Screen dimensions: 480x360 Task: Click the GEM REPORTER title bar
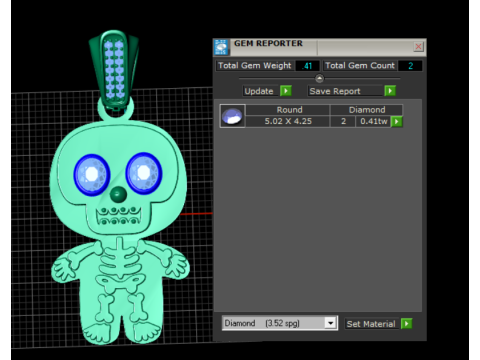(x=320, y=47)
